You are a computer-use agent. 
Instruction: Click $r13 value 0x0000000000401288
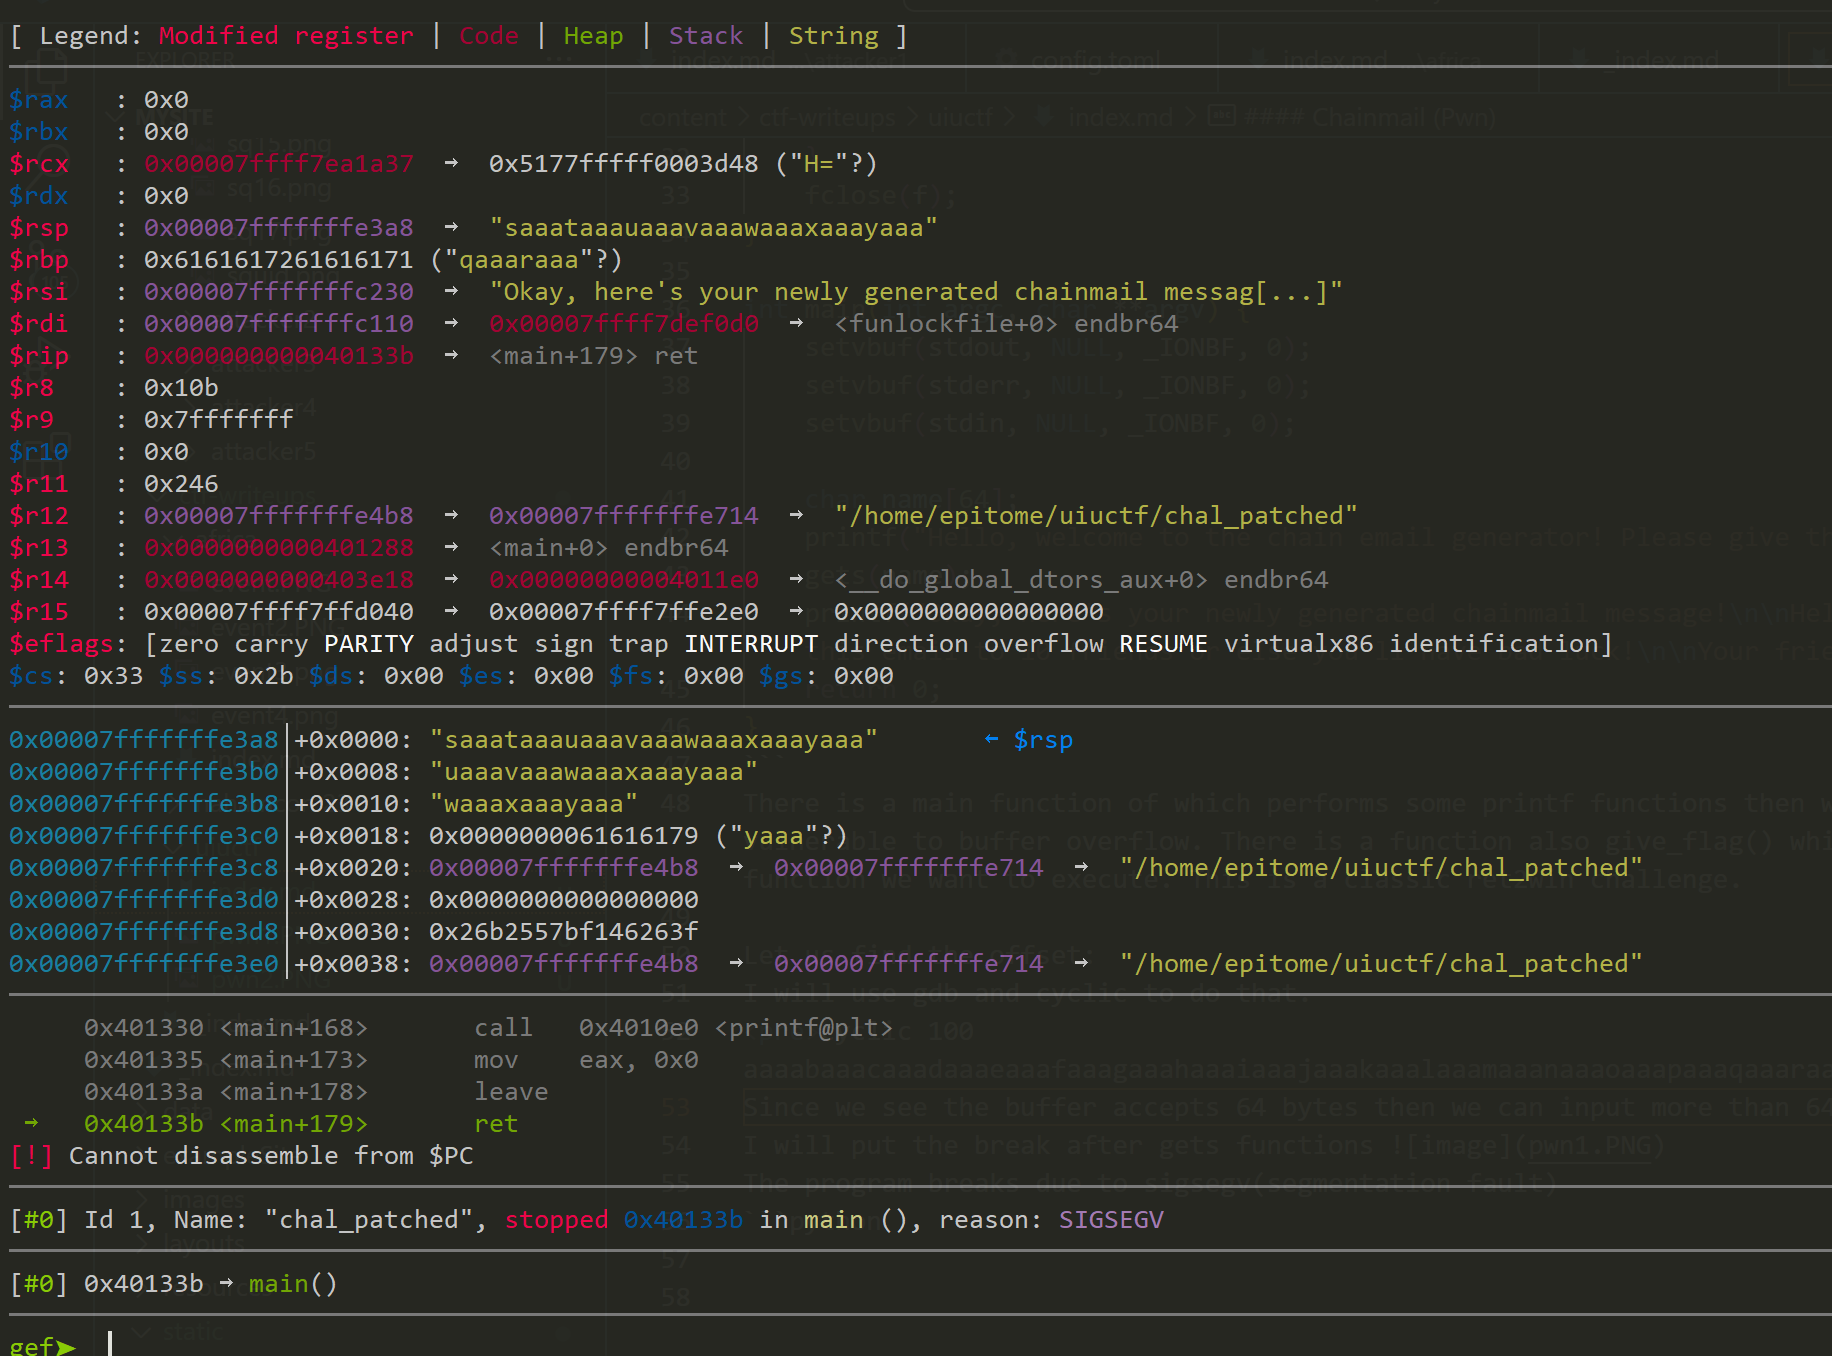(279, 548)
